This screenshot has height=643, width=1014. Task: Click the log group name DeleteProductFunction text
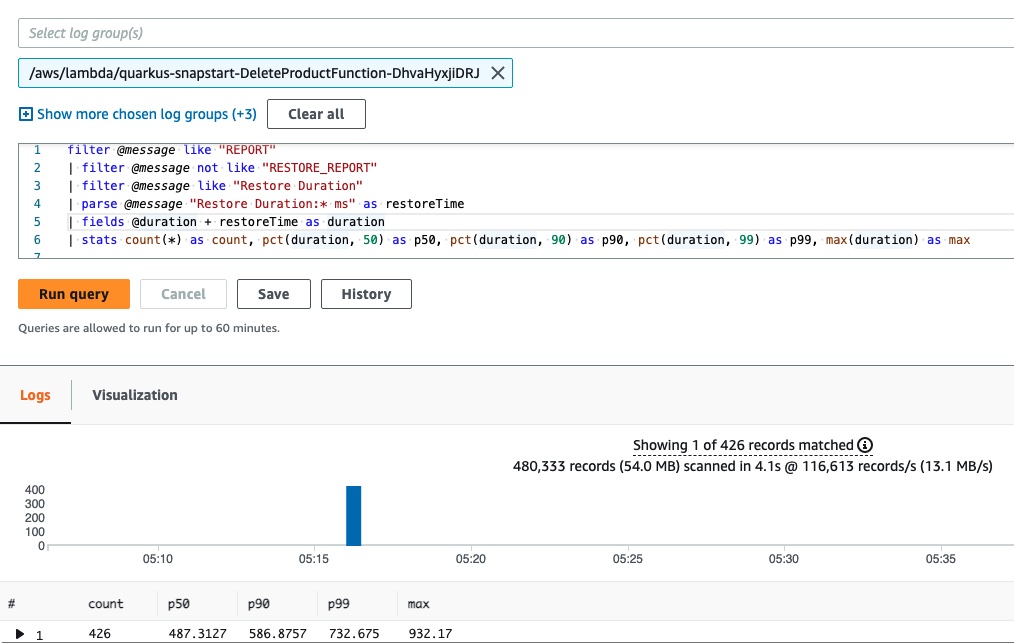[x=254, y=73]
